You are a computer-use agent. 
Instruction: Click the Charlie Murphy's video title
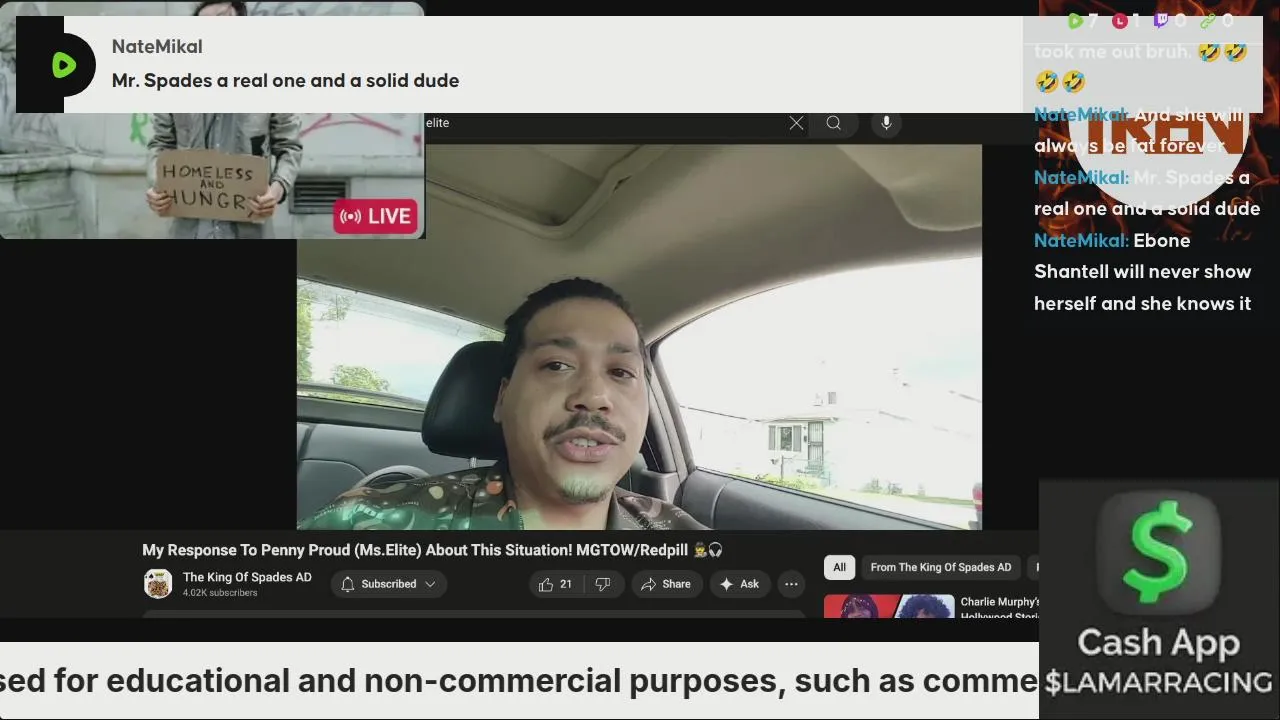[1000, 609]
